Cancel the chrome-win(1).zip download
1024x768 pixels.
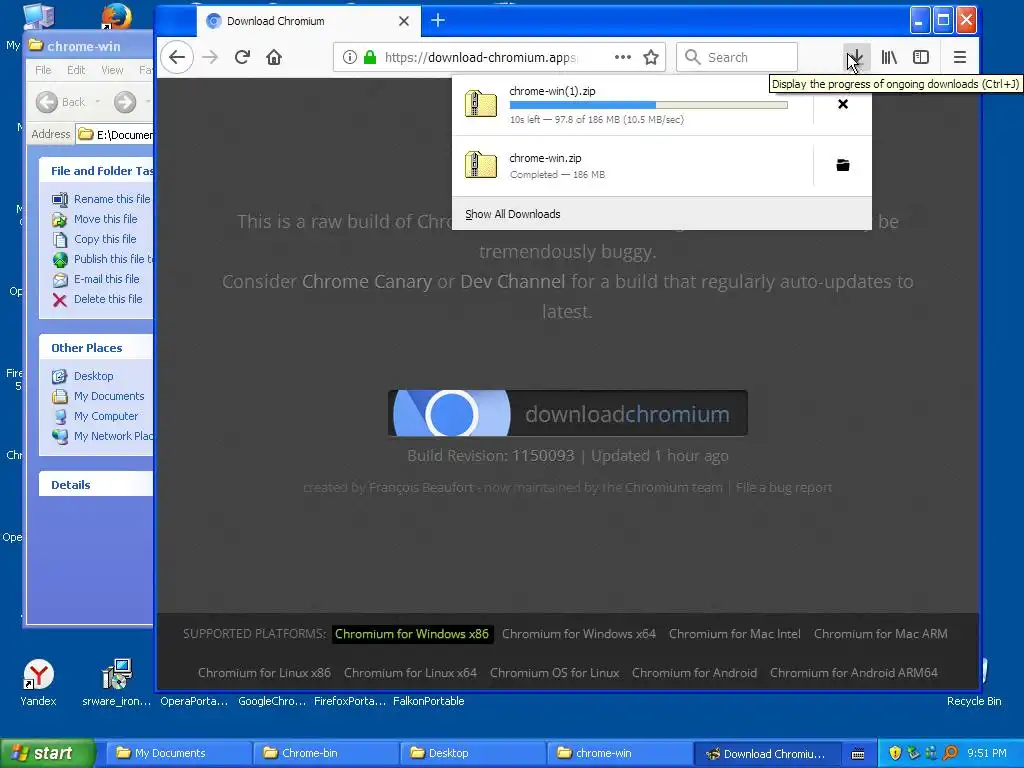tap(842, 104)
